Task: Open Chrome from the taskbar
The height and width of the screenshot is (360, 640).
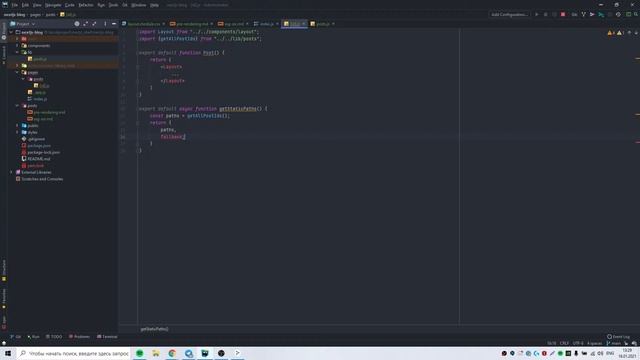Action: 172,353
